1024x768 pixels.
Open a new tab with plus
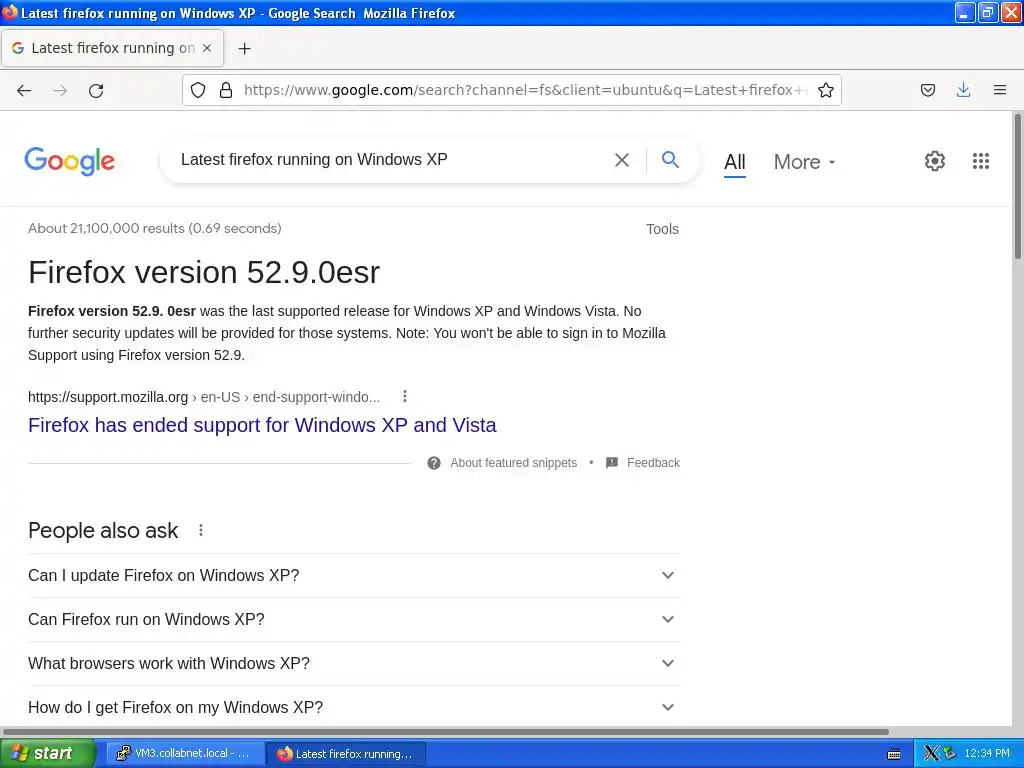click(x=244, y=48)
